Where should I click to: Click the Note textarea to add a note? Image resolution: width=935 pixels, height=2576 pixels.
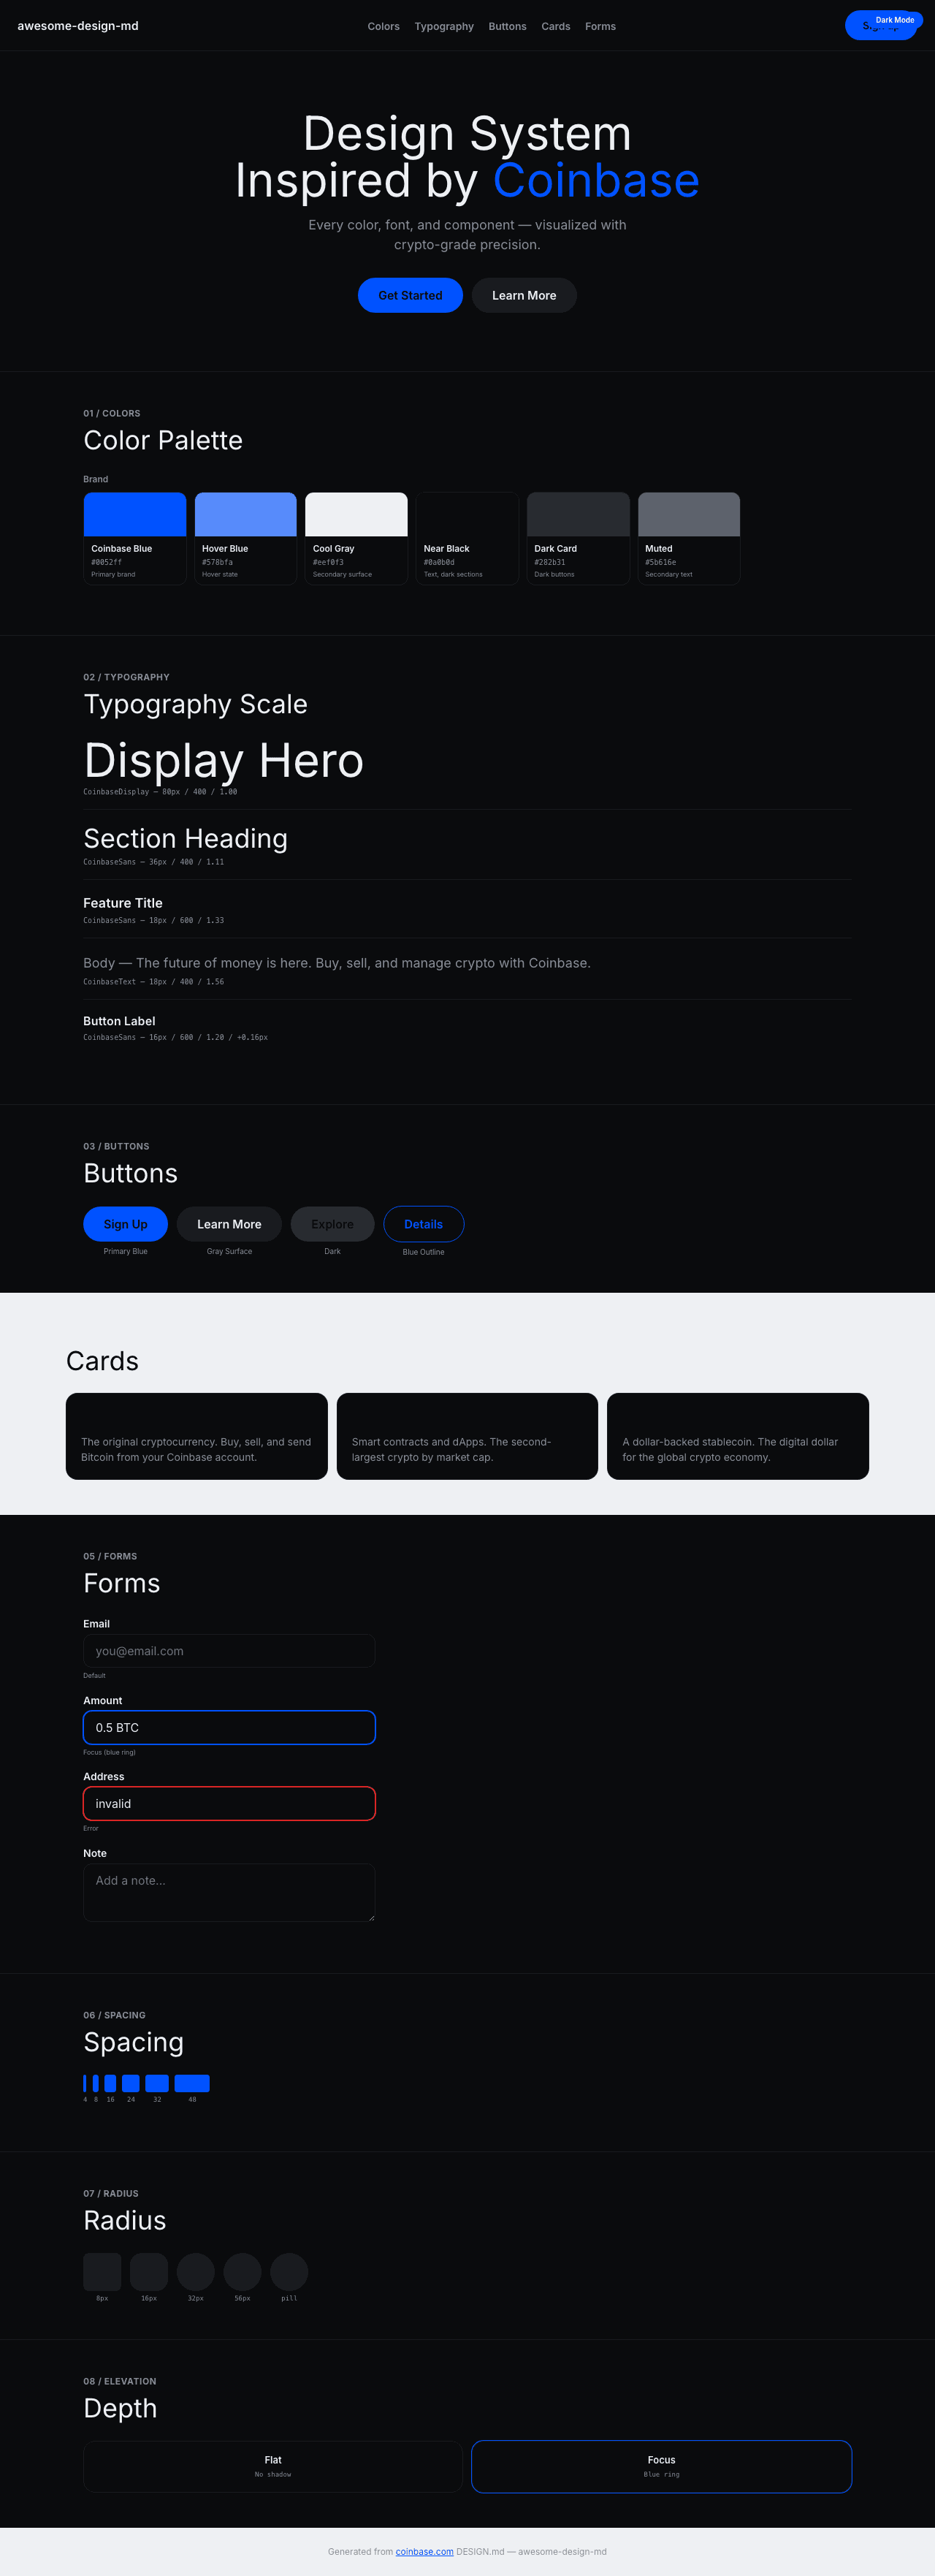tap(228, 1890)
